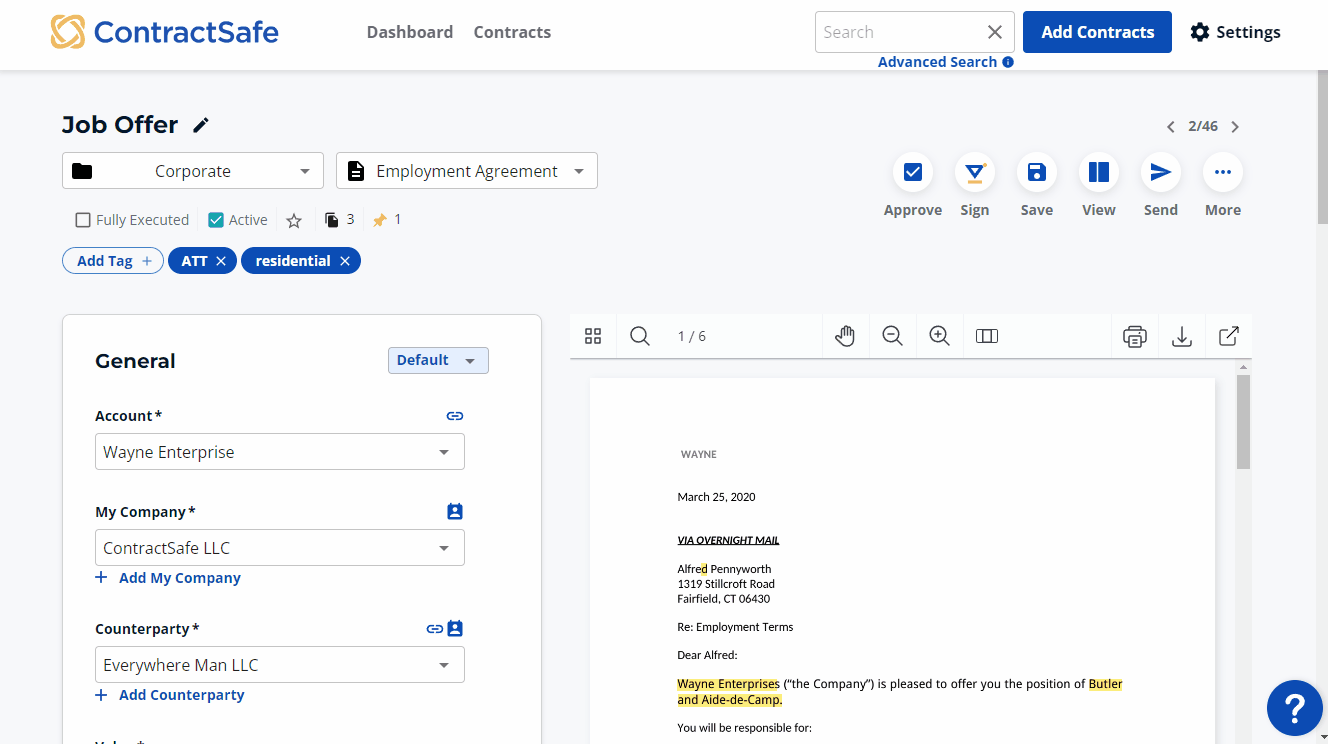Toggle the favorite star
This screenshot has height=744, width=1328.
[294, 220]
